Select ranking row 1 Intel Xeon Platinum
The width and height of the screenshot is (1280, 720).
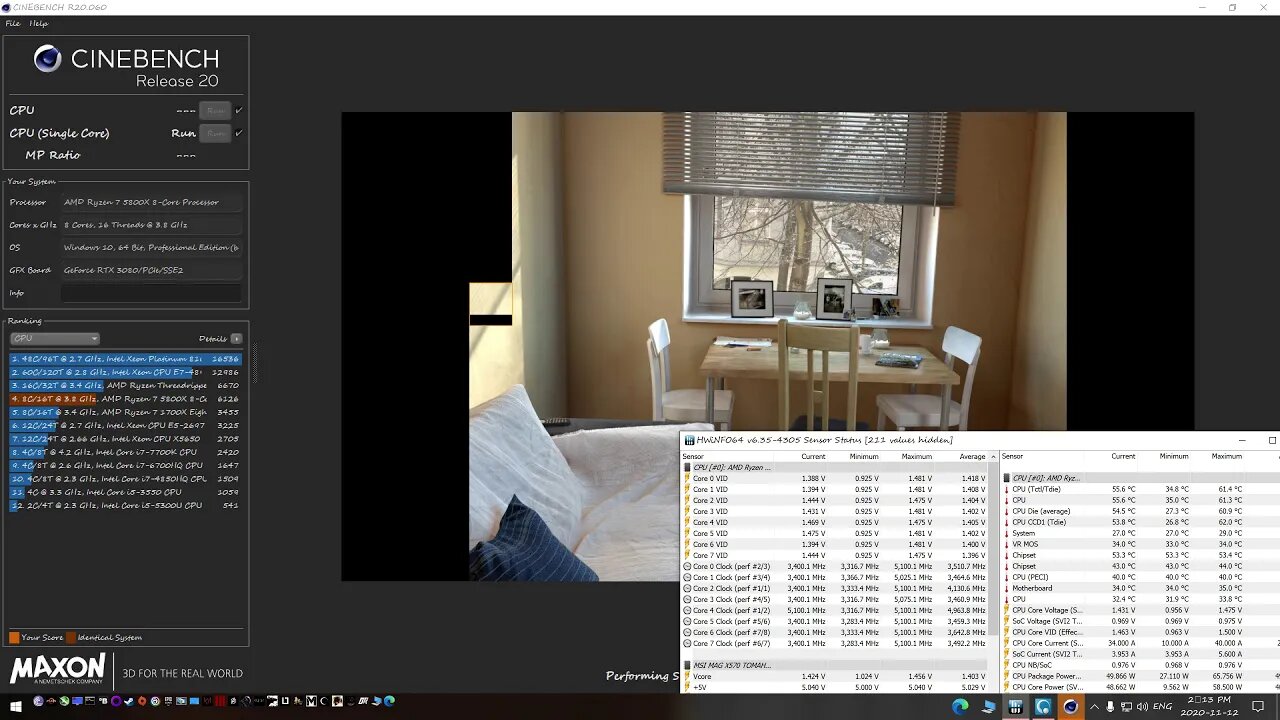pos(125,359)
